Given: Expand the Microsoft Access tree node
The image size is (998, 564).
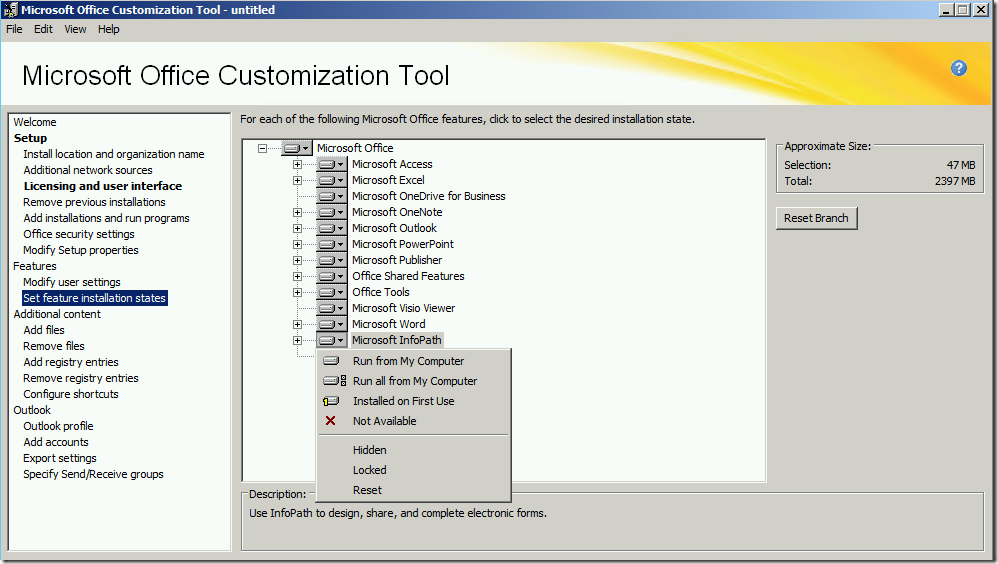Looking at the screenshot, I should coord(297,164).
